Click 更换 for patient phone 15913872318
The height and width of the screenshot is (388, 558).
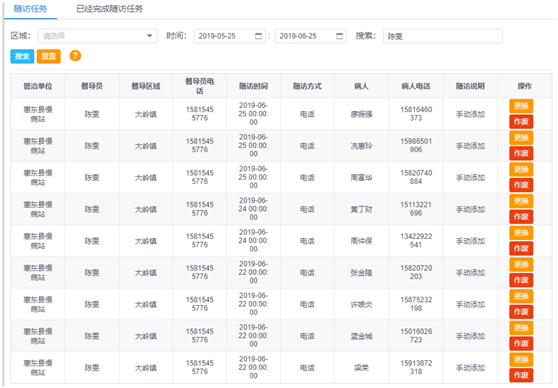(521, 359)
